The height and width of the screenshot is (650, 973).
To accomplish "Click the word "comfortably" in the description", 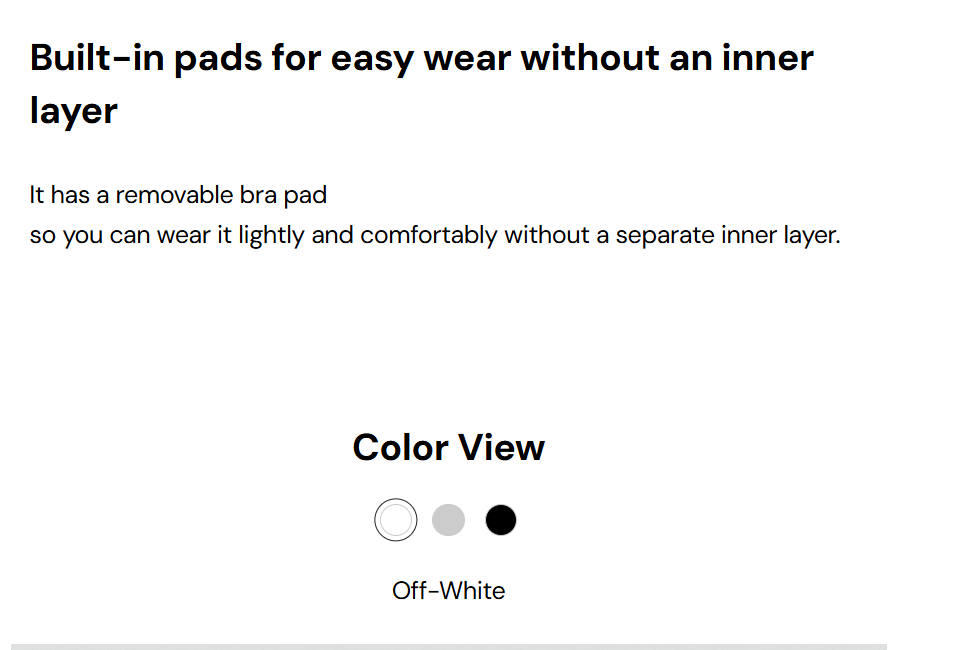I will (429, 235).
